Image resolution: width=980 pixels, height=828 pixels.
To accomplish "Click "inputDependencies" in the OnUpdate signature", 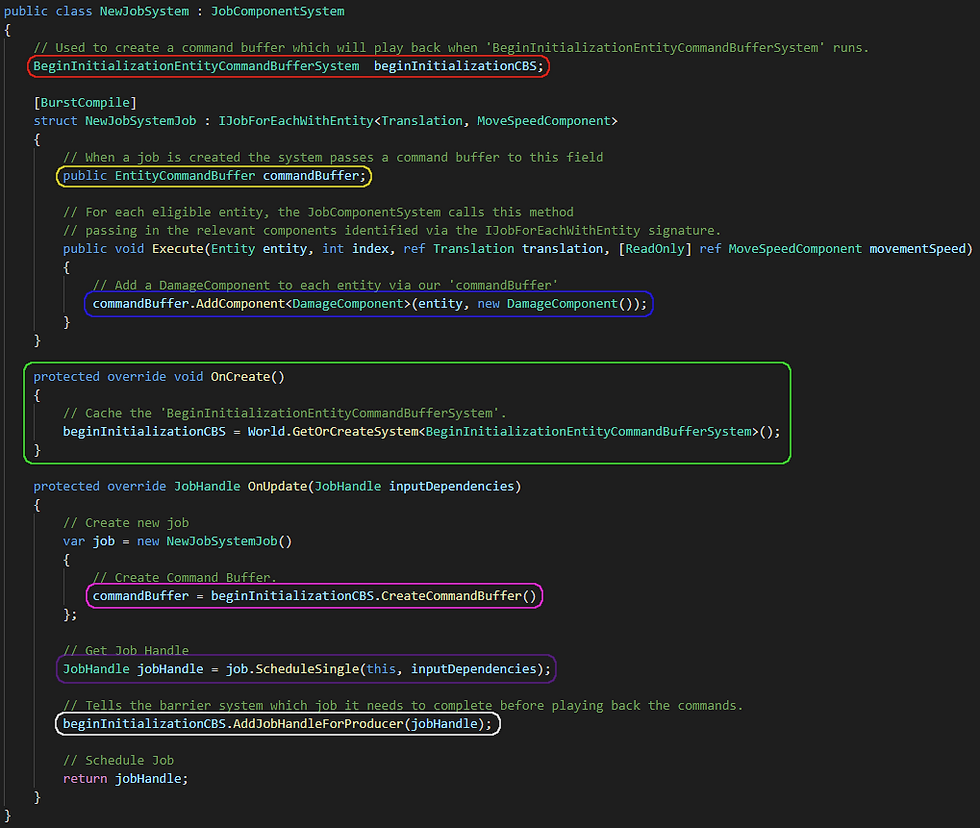I will [451, 486].
